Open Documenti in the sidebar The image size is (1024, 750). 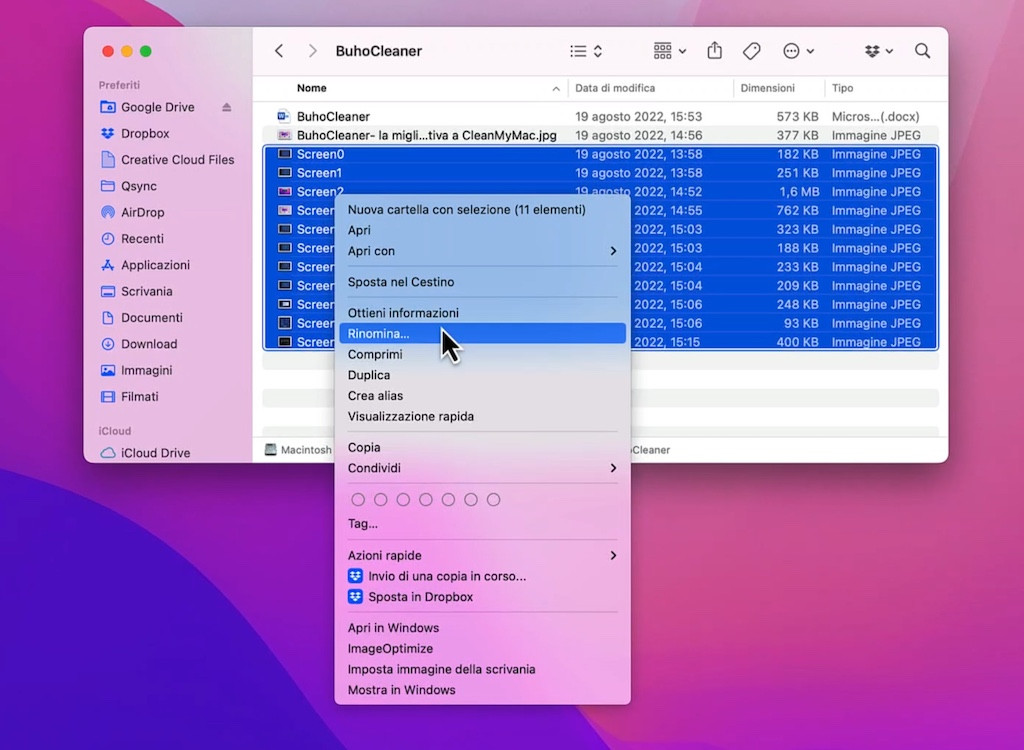(152, 318)
